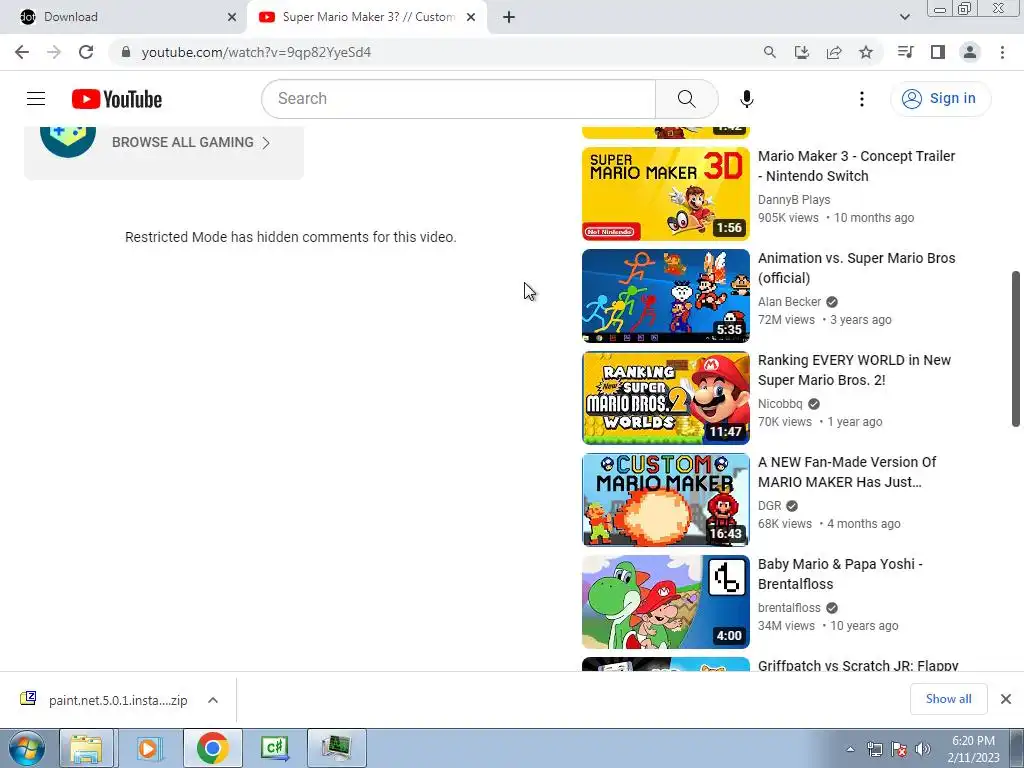Image resolution: width=1024 pixels, height=768 pixels.
Task: Click Show all downloads button
Action: coord(948,699)
